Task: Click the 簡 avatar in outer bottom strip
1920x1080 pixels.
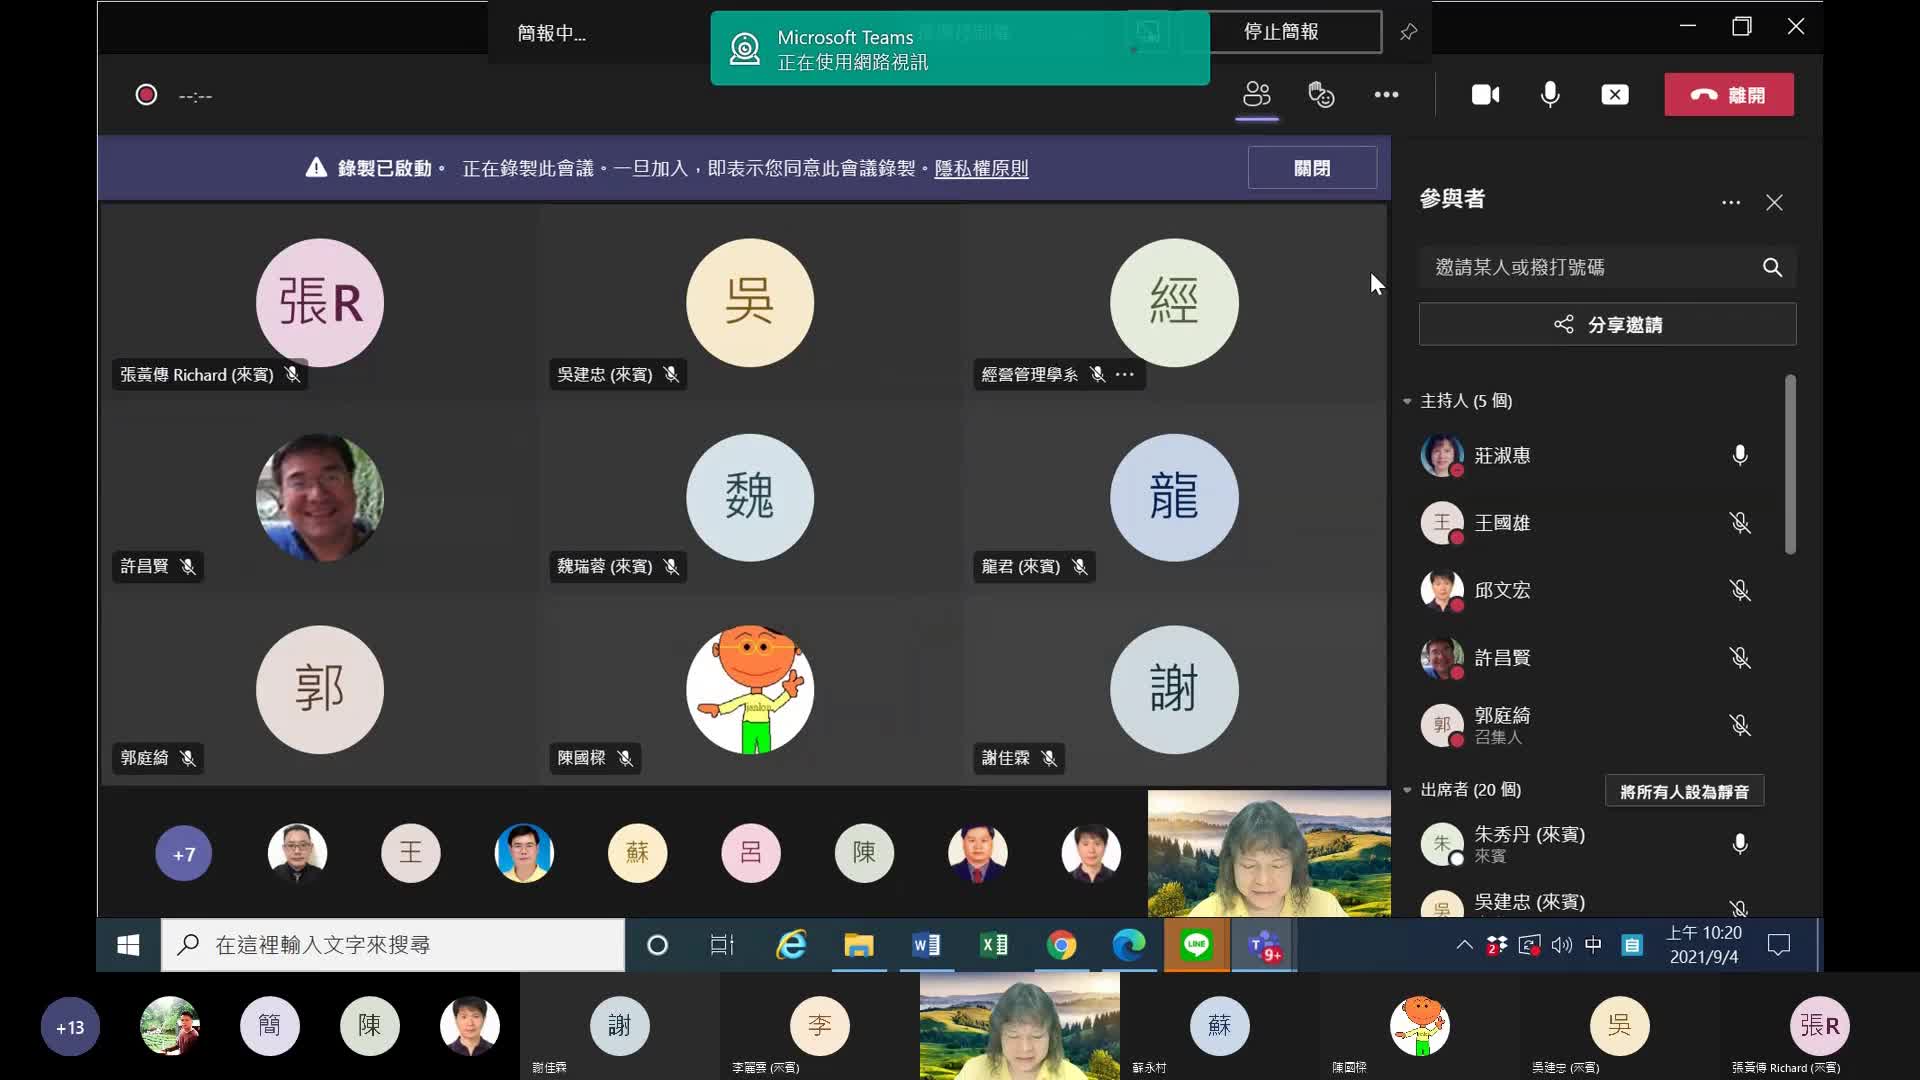Action: (270, 1026)
